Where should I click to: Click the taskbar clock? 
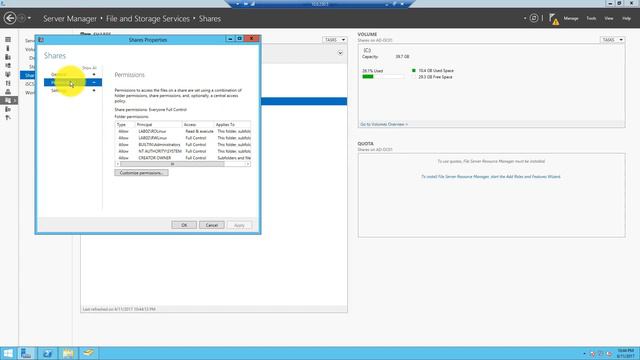[x=626, y=353]
